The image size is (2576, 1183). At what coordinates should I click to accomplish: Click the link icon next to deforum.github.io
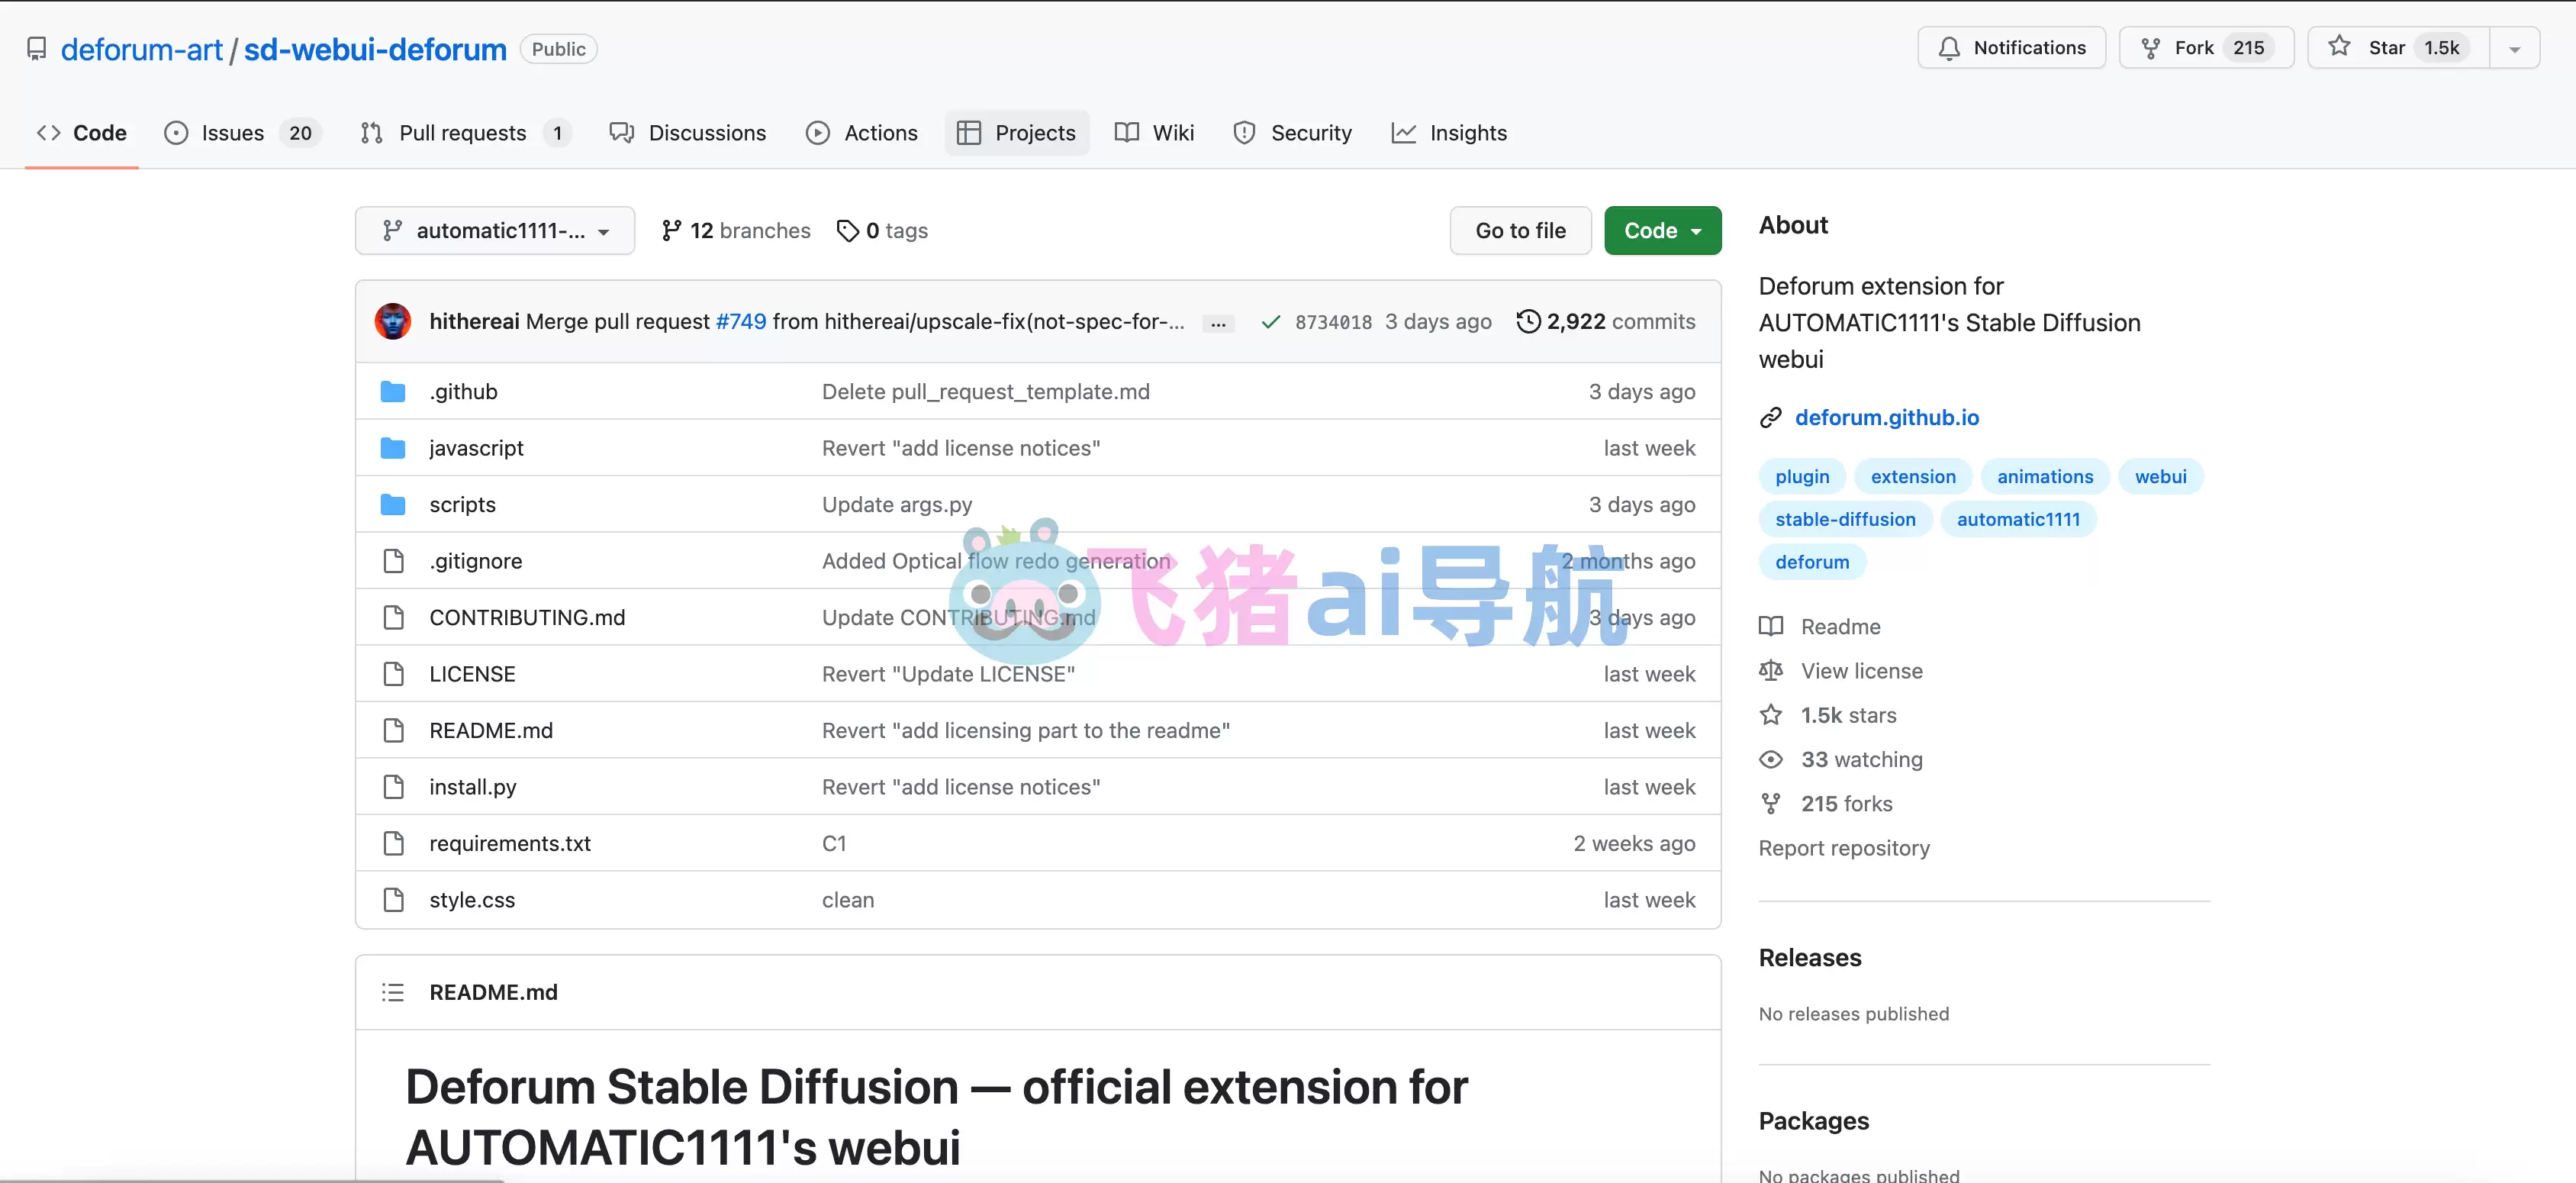pyautogui.click(x=1770, y=418)
